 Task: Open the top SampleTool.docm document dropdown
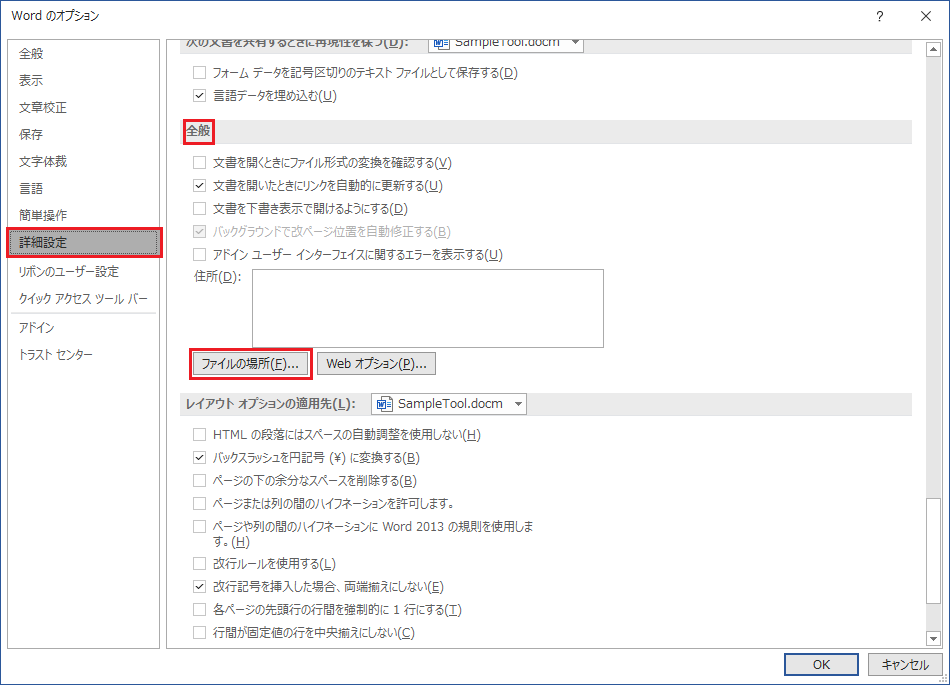coord(506,44)
